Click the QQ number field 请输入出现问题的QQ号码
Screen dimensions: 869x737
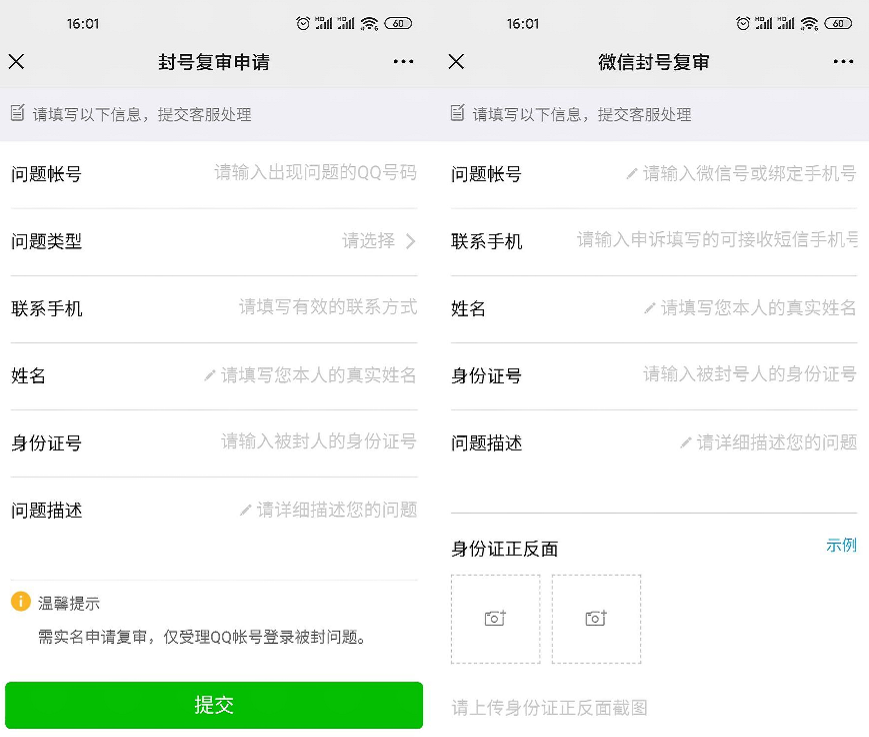point(315,173)
